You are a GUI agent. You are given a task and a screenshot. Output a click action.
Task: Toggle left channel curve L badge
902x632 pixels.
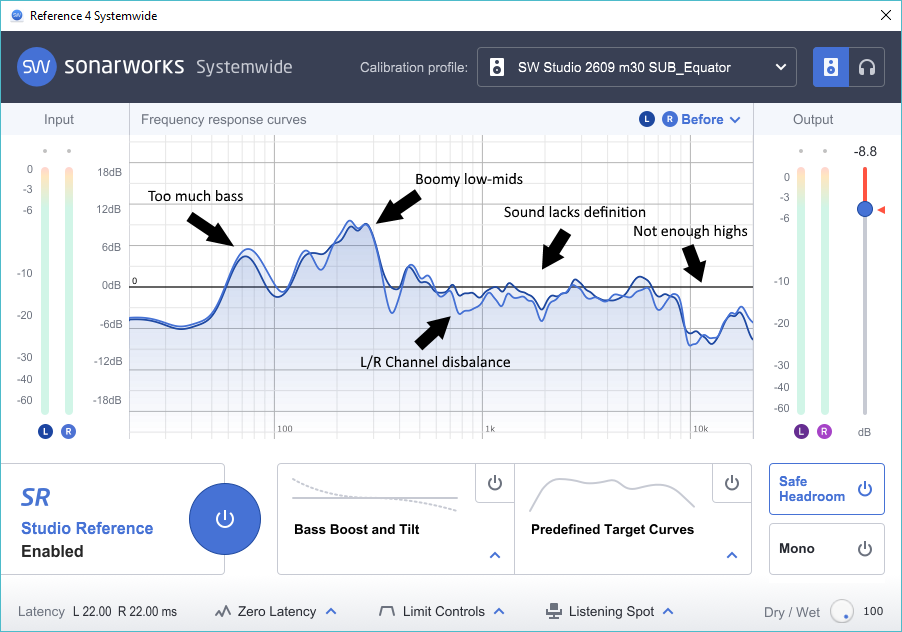pyautogui.click(x=647, y=119)
